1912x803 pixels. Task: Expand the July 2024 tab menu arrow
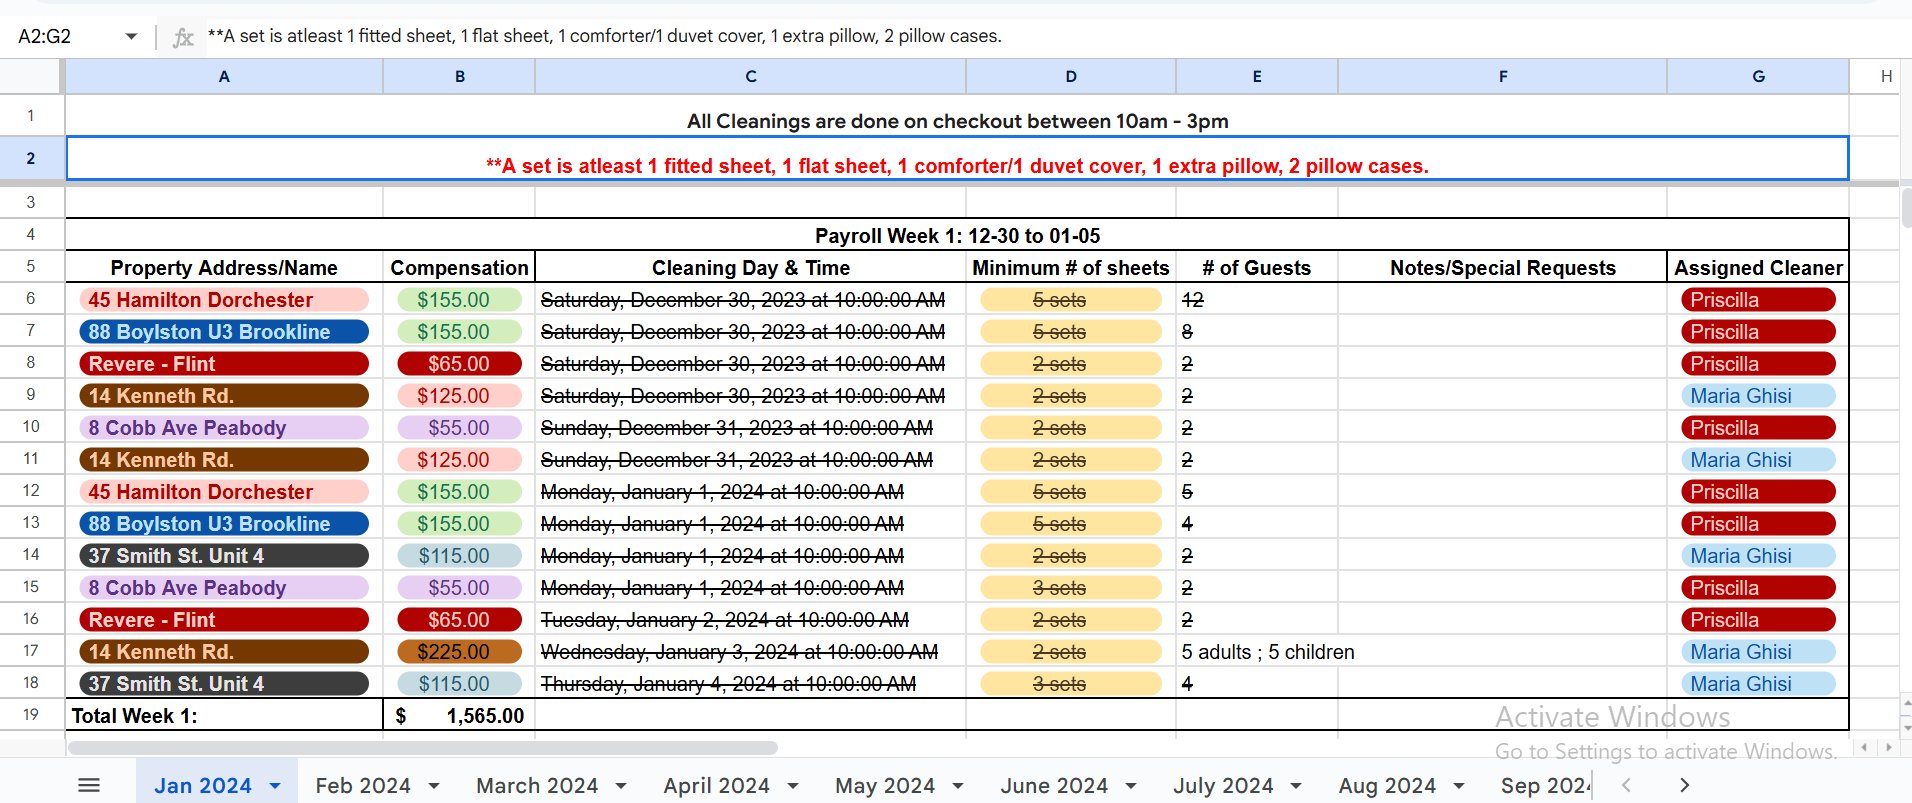tap(1296, 786)
